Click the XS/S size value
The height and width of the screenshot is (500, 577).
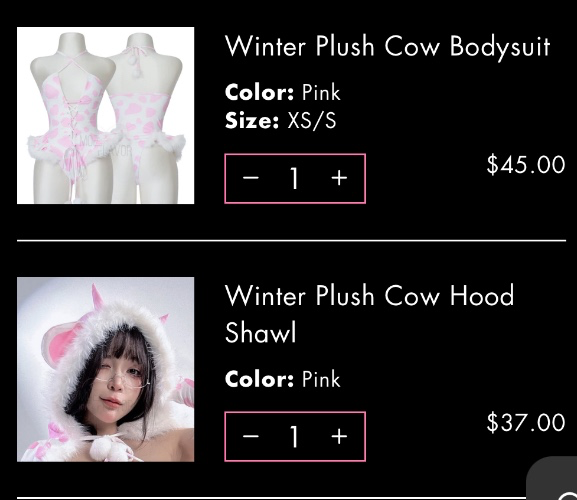click(312, 120)
